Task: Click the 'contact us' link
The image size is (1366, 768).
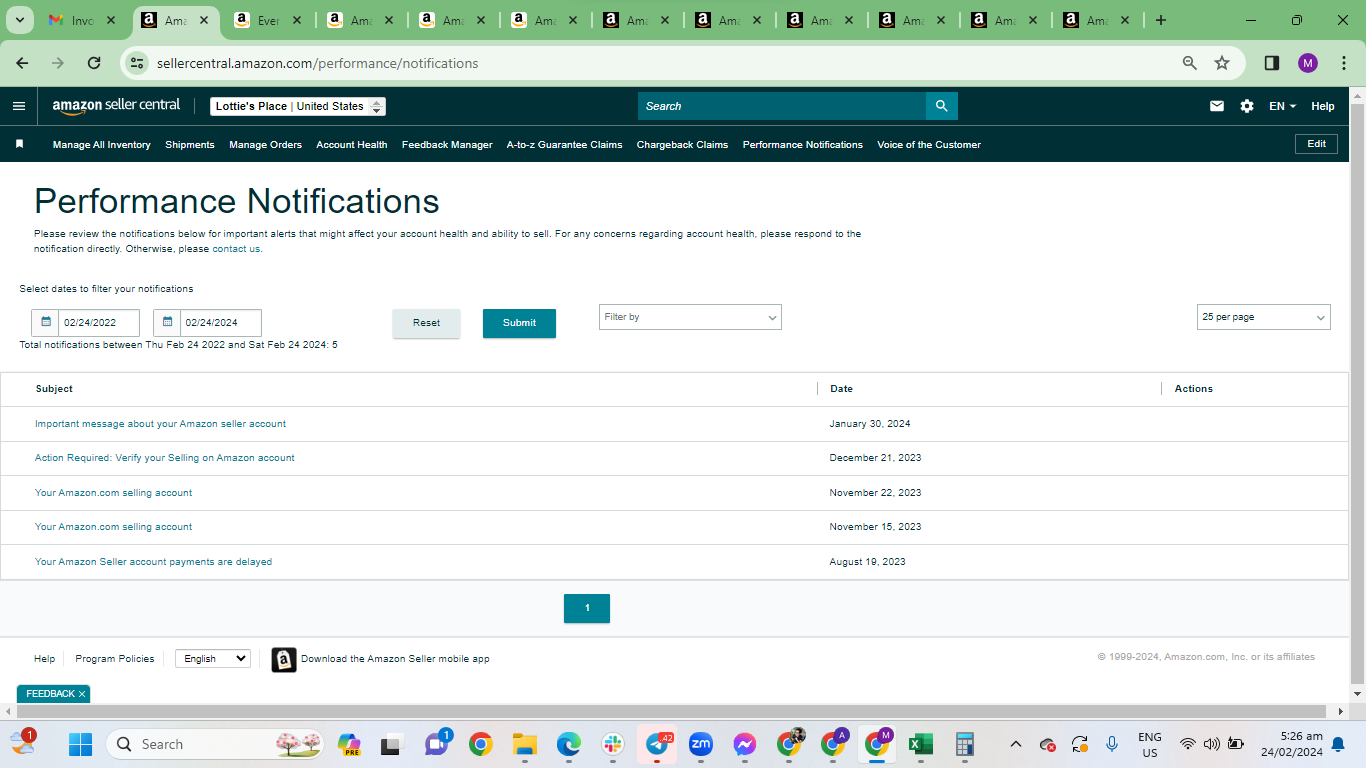Action: [x=236, y=249]
